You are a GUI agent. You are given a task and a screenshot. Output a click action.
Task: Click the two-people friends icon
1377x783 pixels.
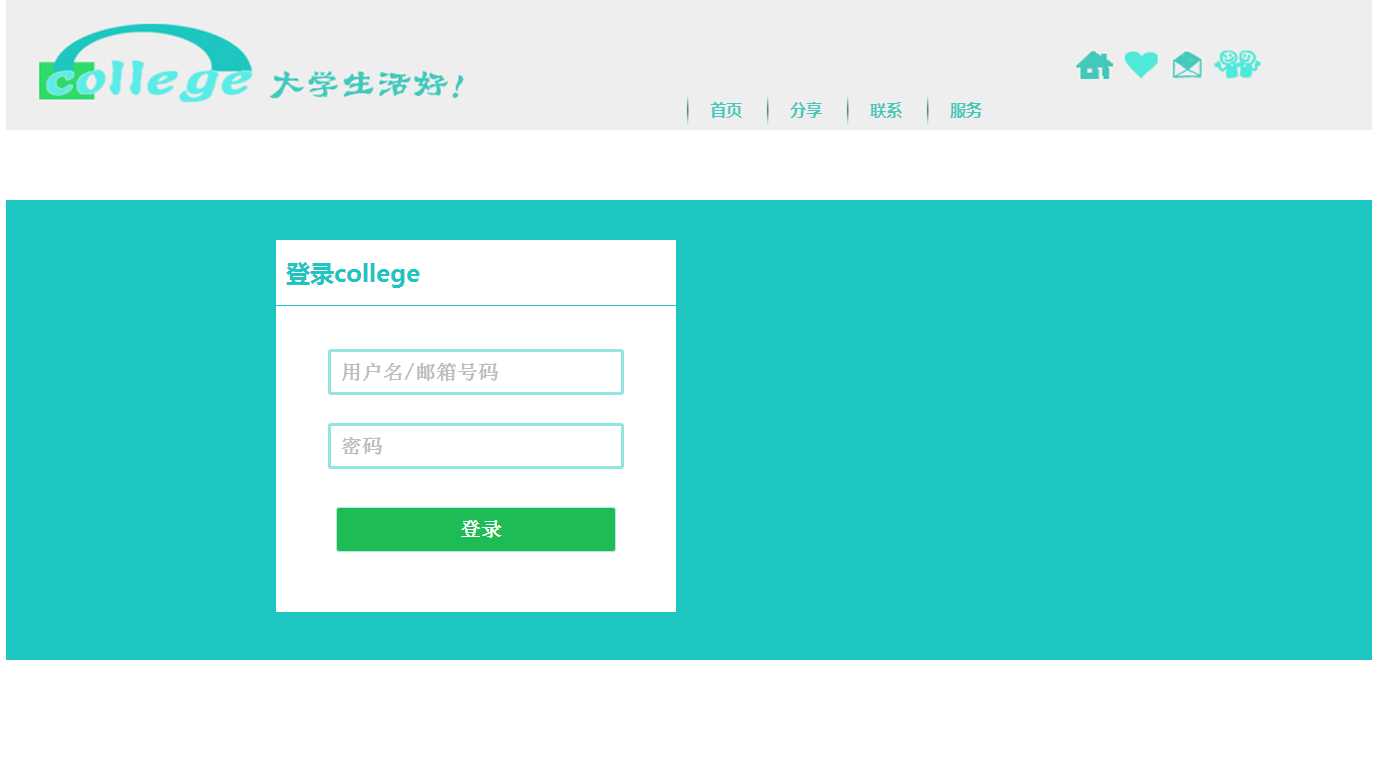[1237, 64]
